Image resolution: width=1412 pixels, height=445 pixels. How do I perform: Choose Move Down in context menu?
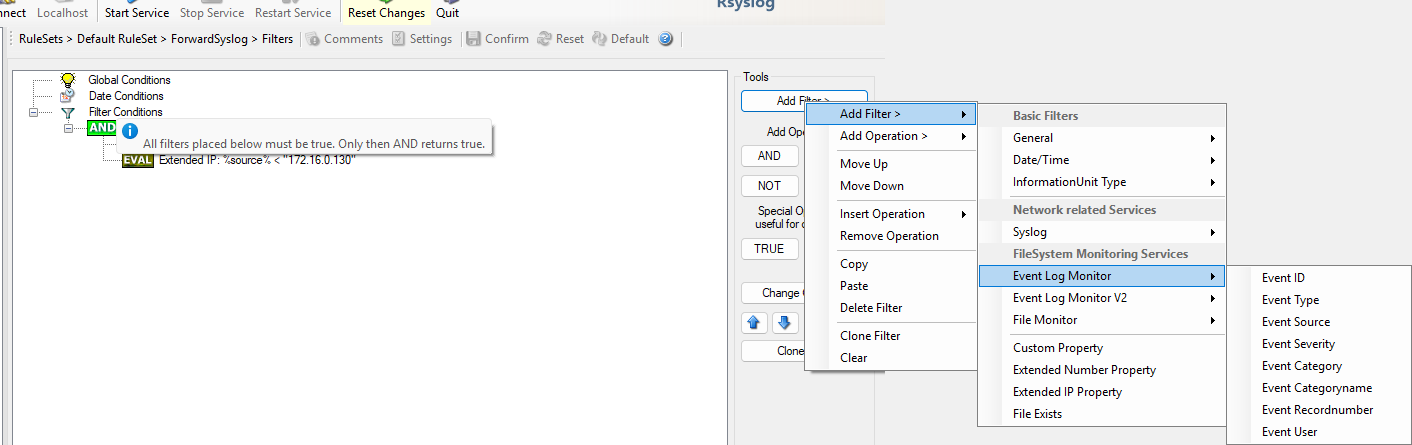pos(890,186)
